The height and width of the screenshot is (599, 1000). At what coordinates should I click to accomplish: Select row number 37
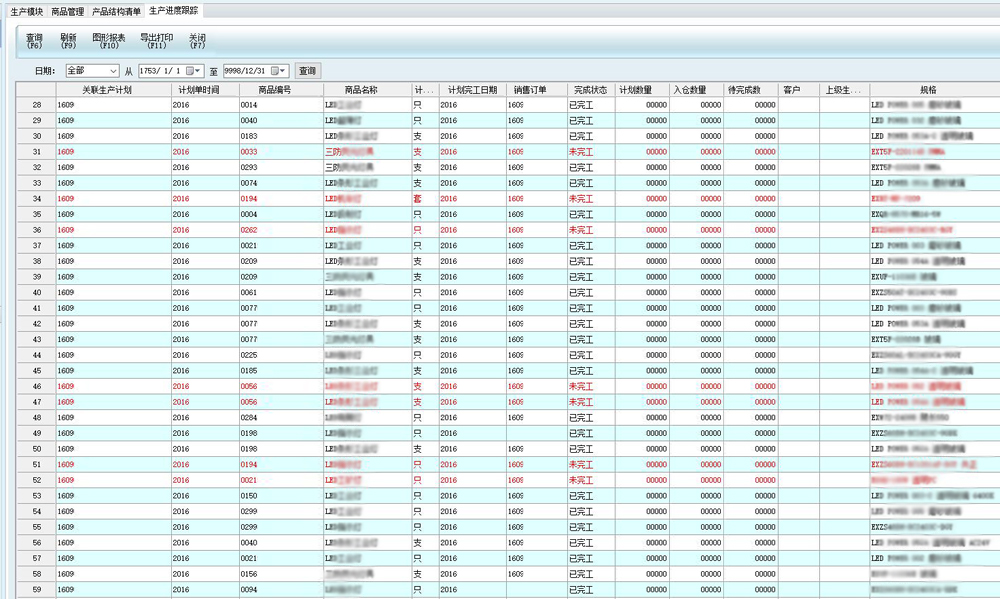click(x=36, y=246)
